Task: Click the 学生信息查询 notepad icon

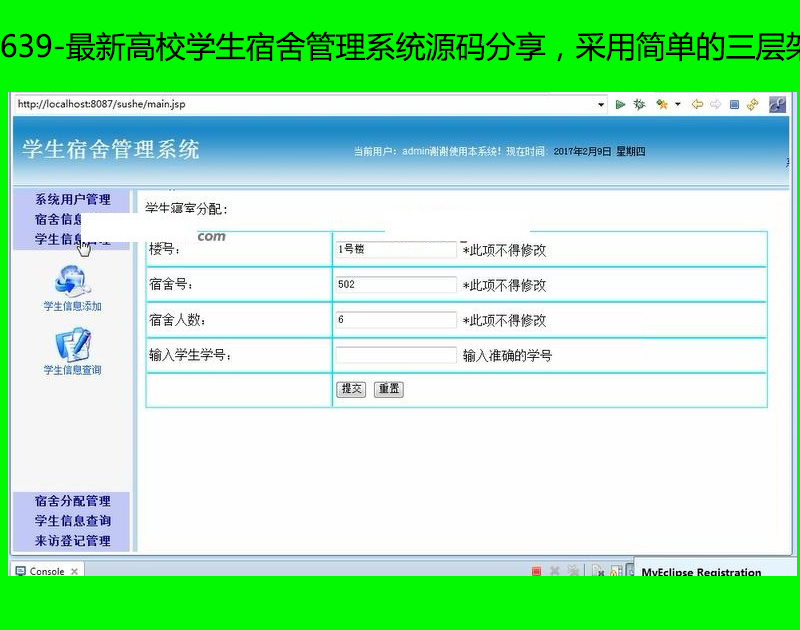Action: [73, 344]
